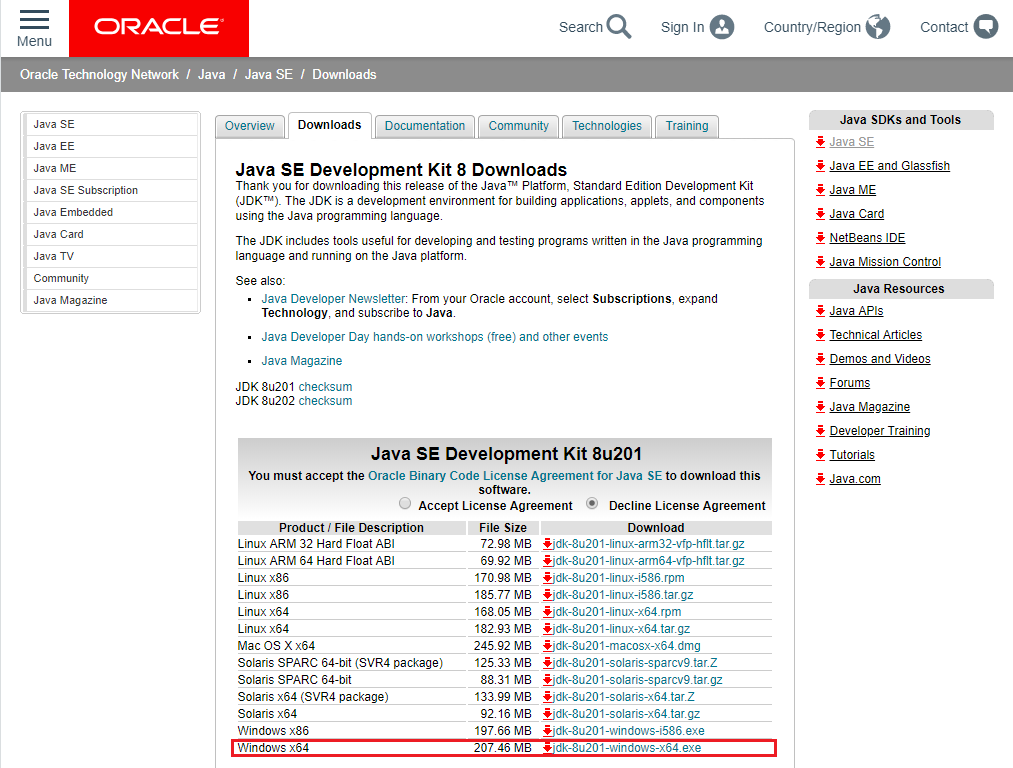This screenshot has height=768, width=1013.
Task: Open Java ME link in right panel
Action: [x=853, y=190]
